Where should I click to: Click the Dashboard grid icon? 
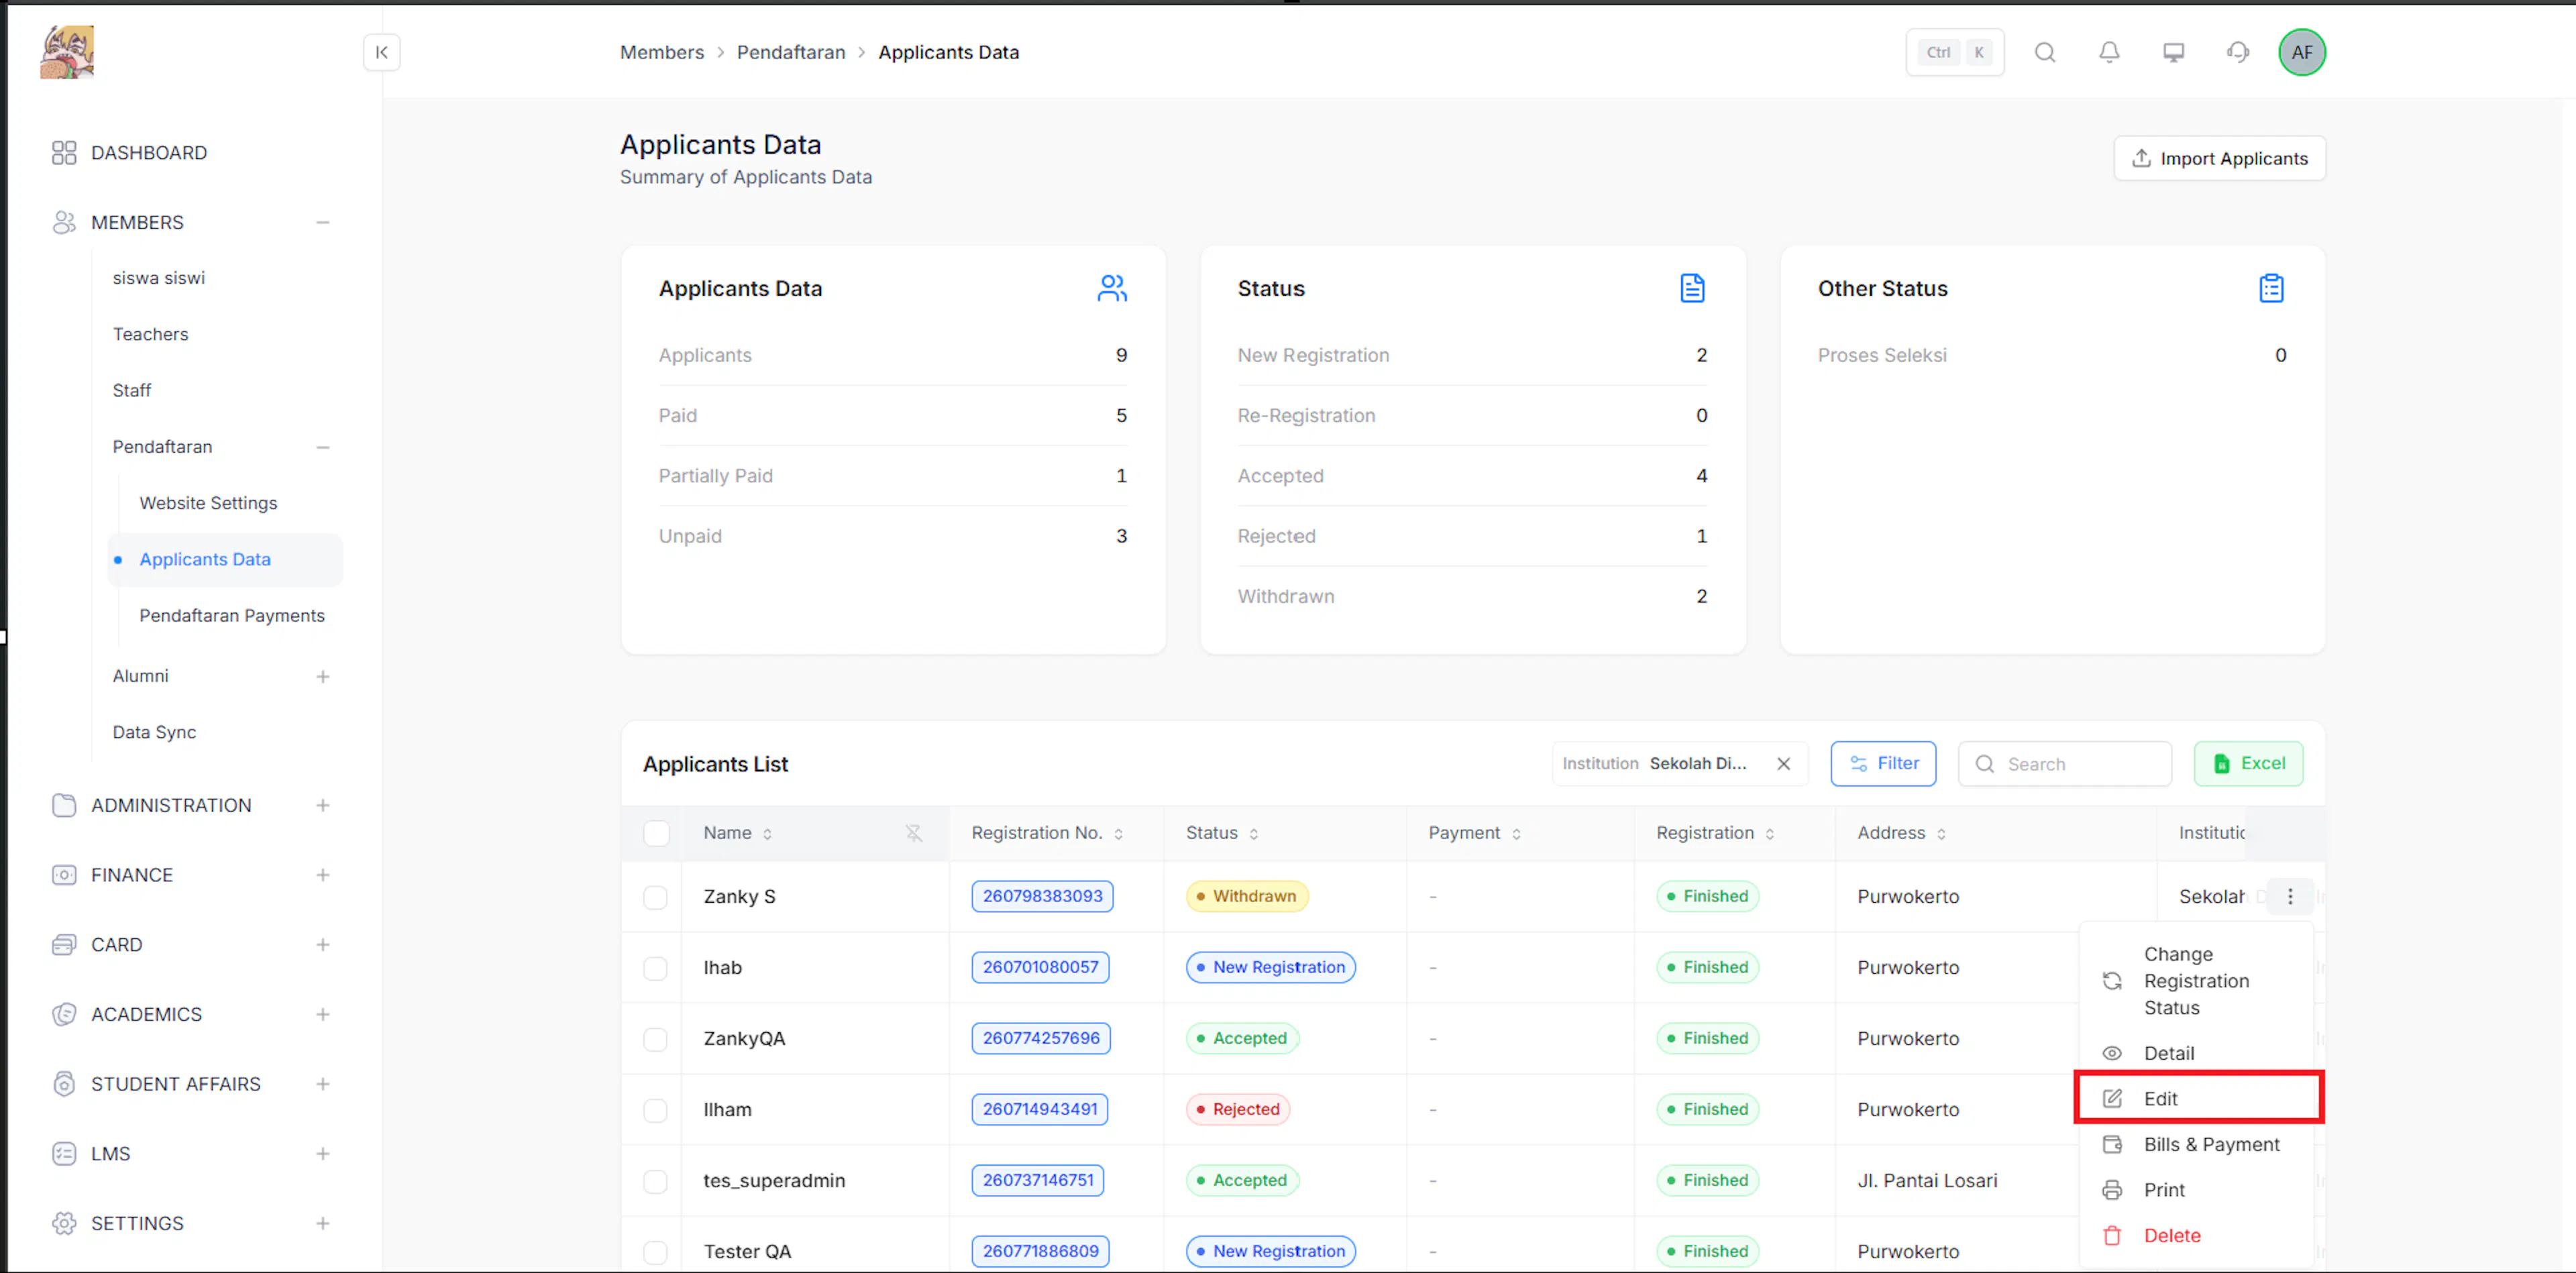64,153
